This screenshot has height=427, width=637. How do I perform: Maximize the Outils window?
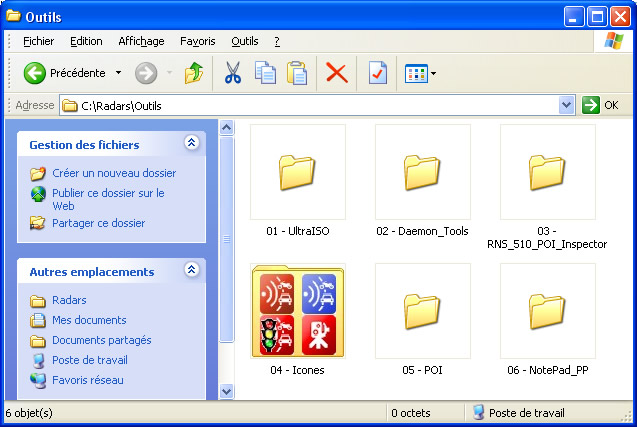tap(597, 17)
